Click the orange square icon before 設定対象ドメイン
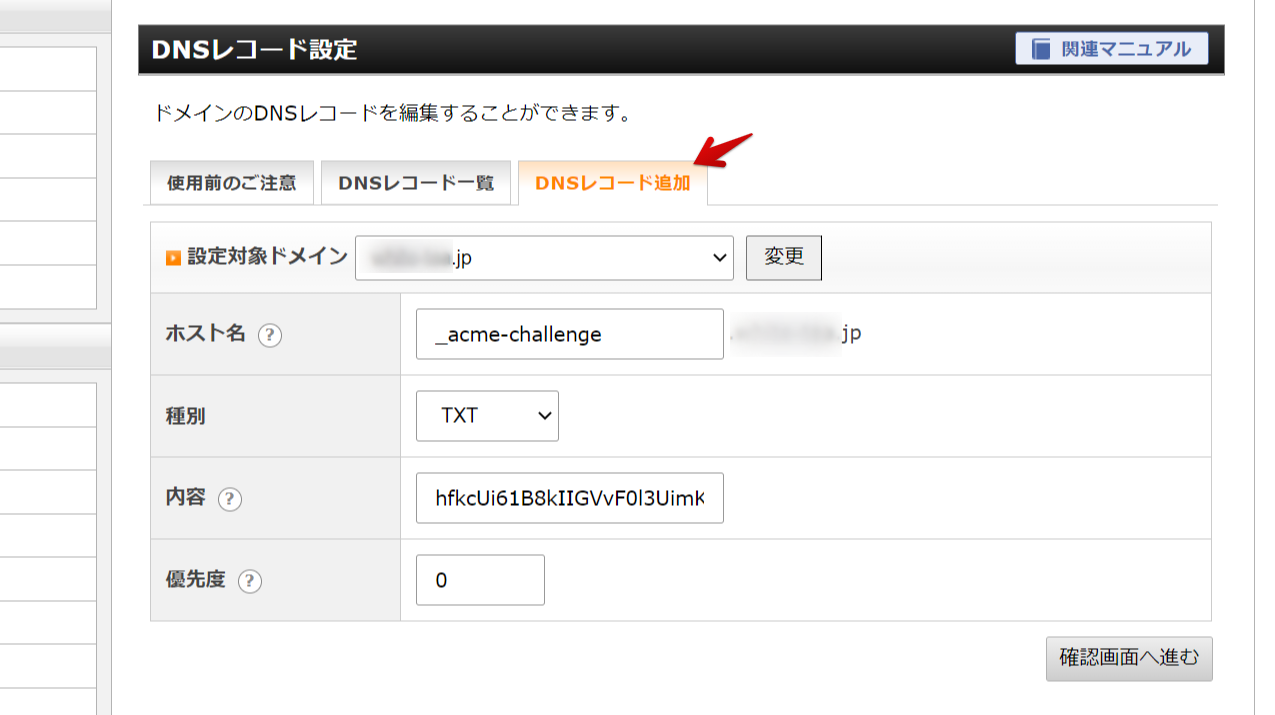Viewport: 1275px width, 715px height. pos(173,258)
